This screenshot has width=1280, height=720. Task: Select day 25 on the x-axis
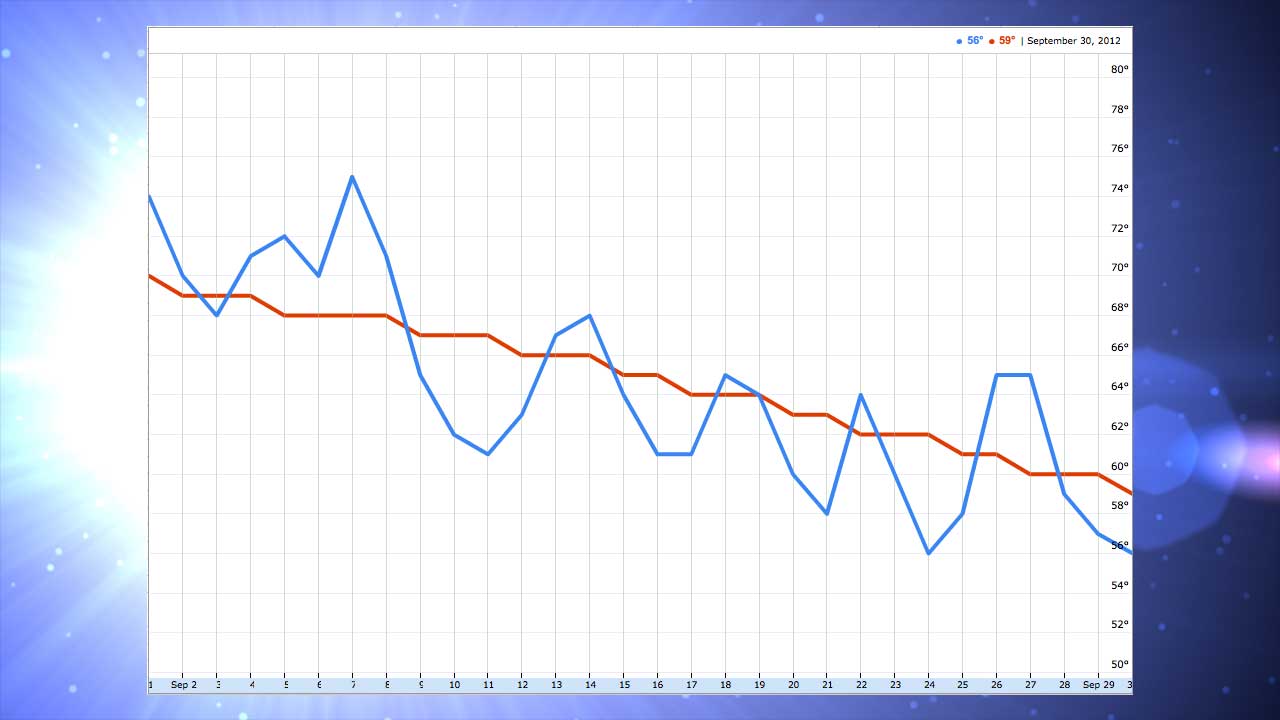click(962, 685)
